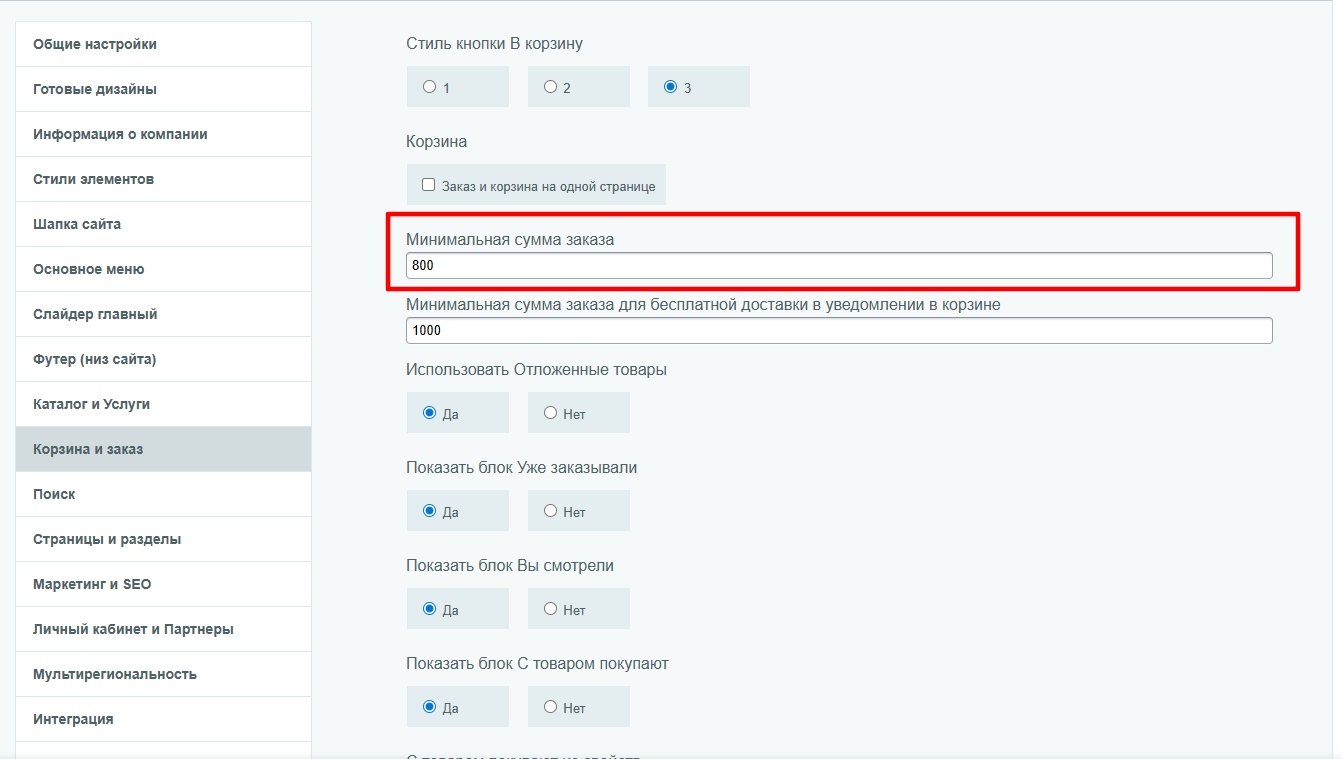The image size is (1342, 759).
Task: Select 'Да' for Показать блок Уже заказывали
Action: (x=430, y=511)
